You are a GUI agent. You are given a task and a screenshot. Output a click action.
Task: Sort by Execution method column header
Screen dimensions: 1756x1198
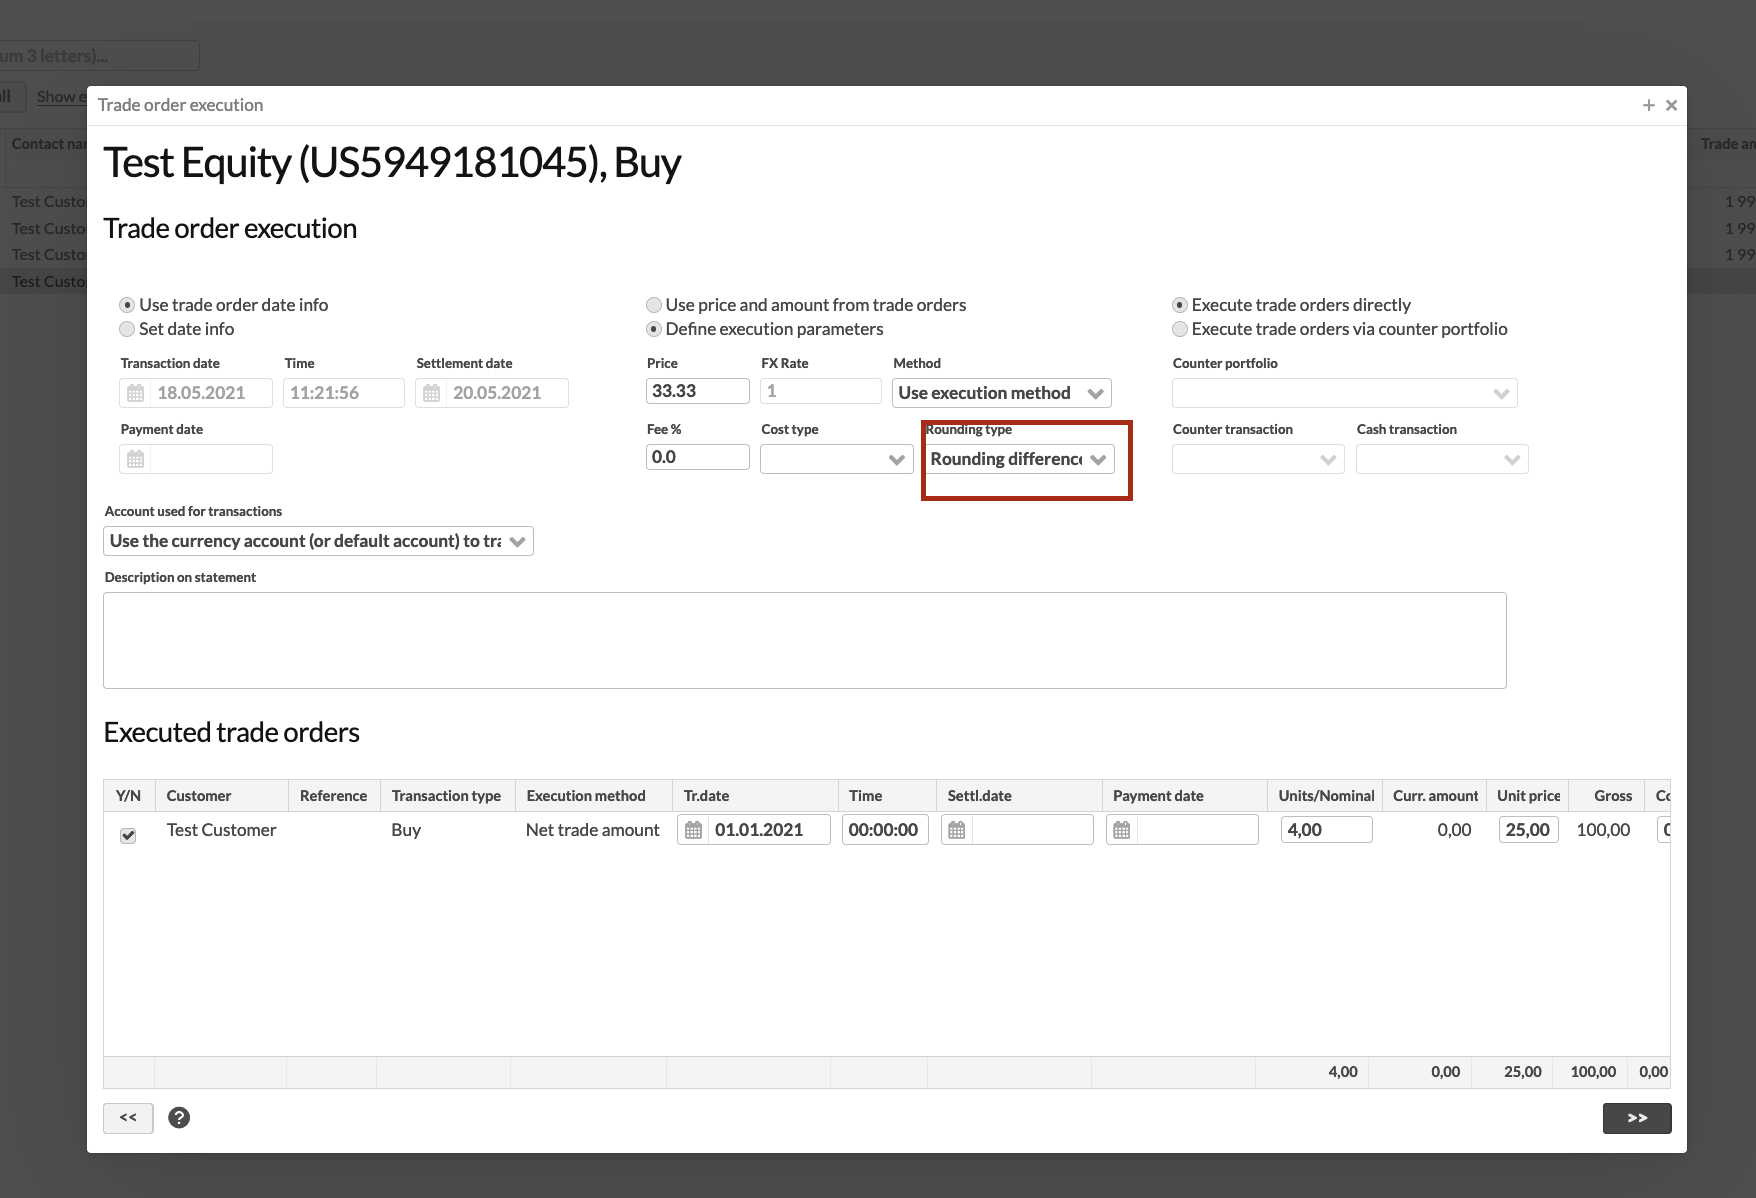593,796
